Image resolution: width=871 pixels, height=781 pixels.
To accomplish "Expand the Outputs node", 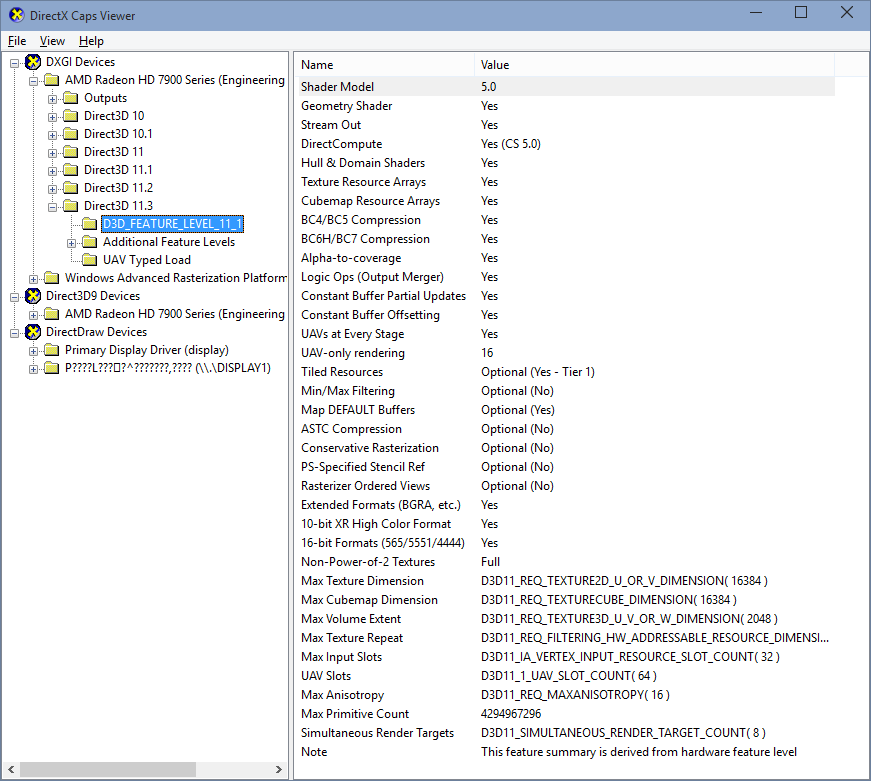I will click(52, 99).
